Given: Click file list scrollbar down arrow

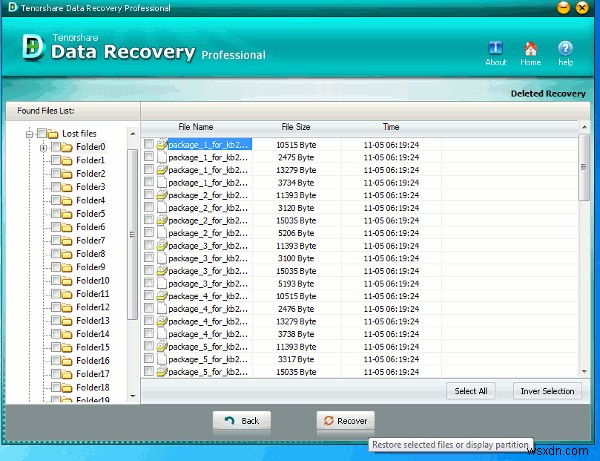Looking at the screenshot, I should tap(584, 371).
